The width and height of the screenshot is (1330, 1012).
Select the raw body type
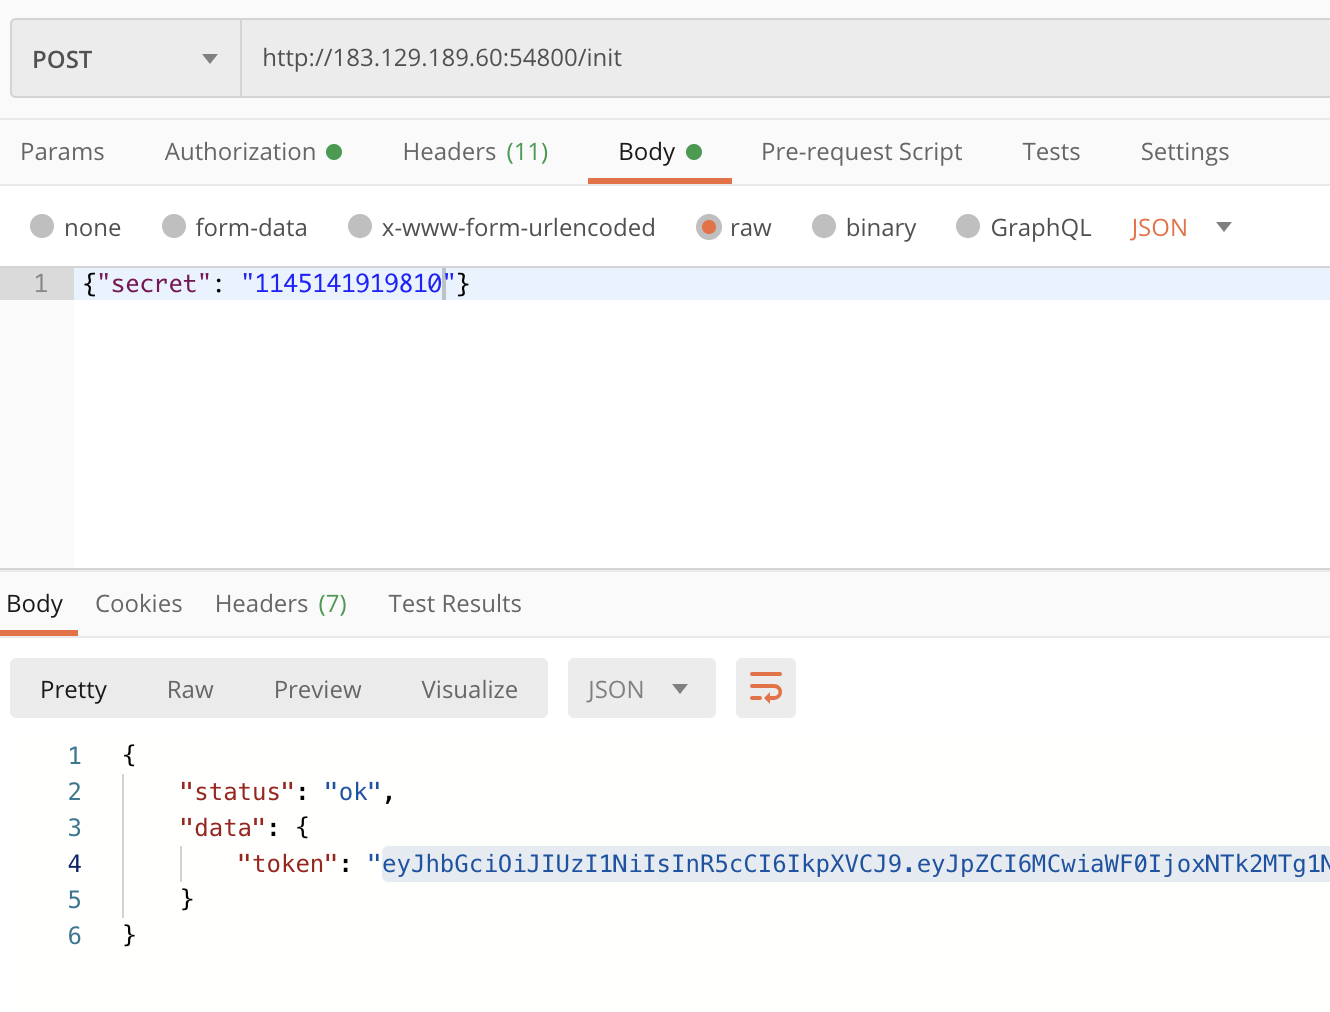pyautogui.click(x=734, y=228)
